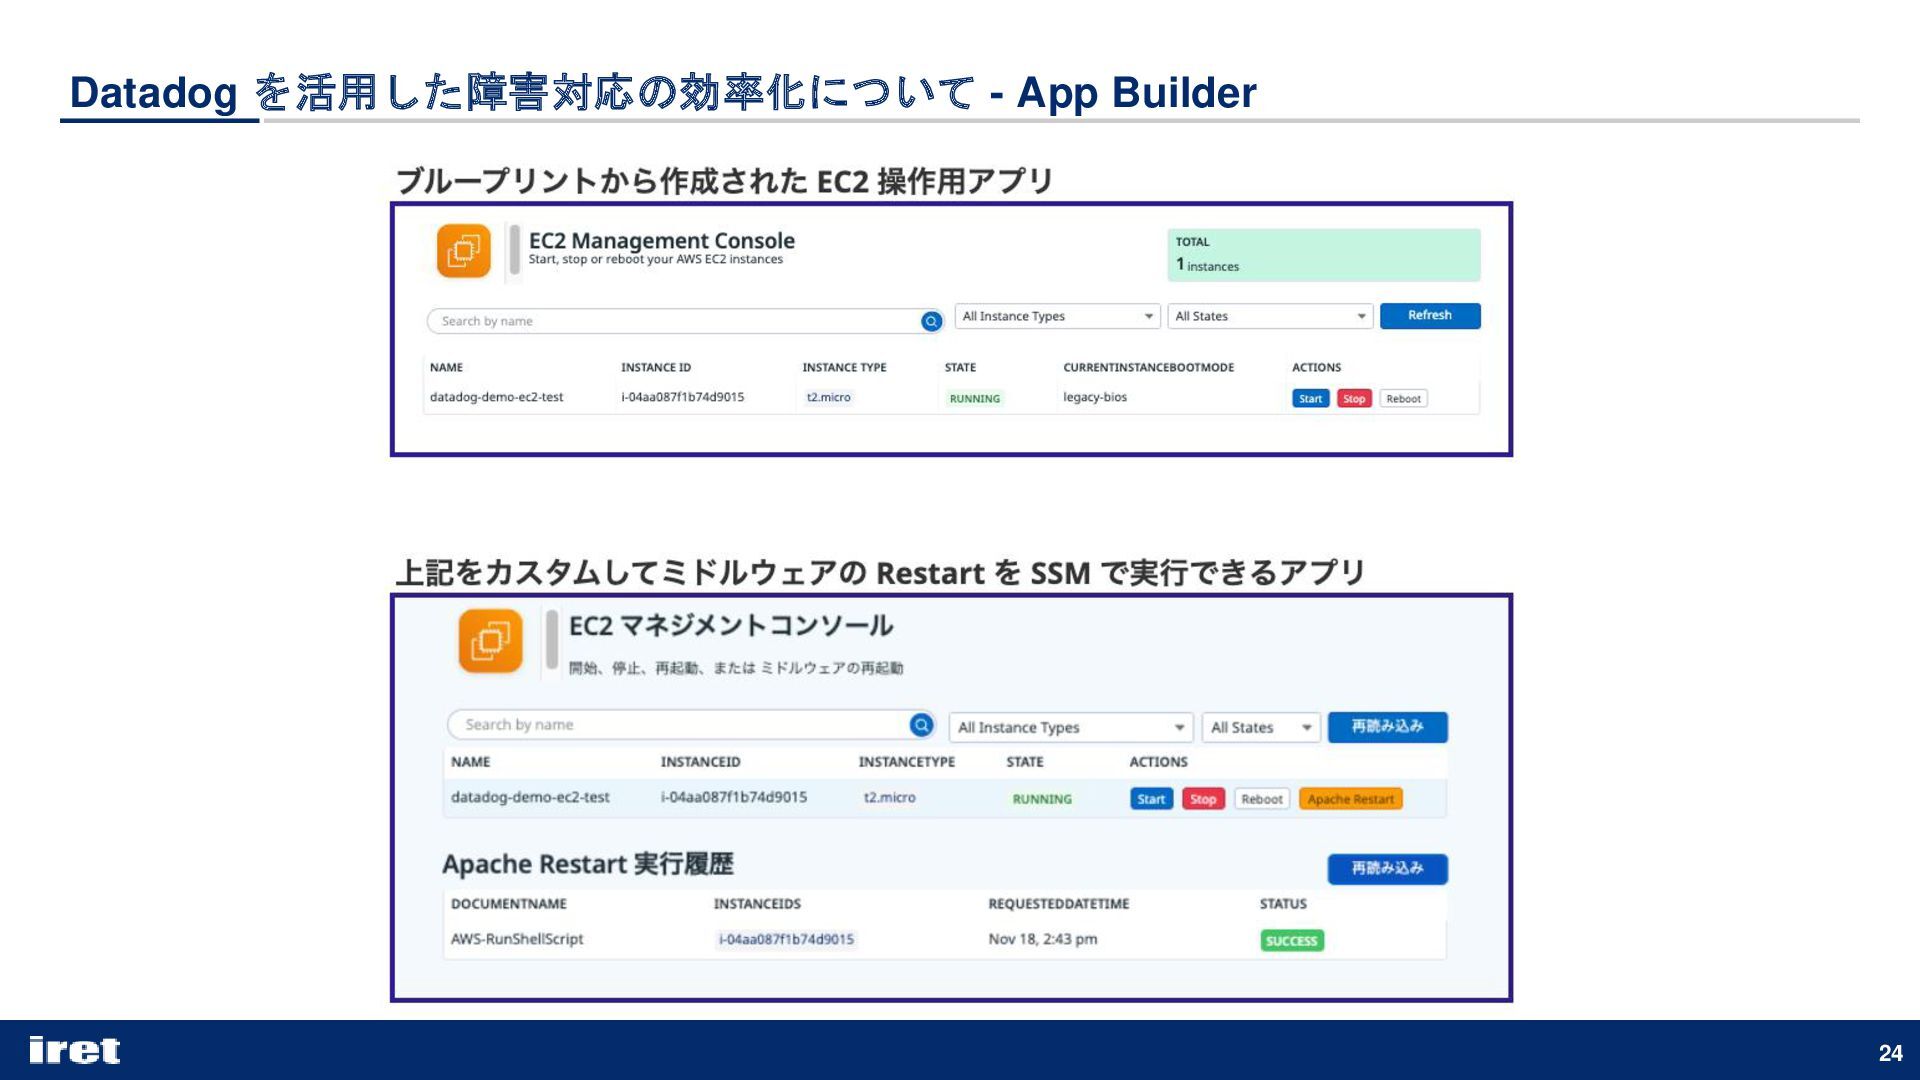Click 再読み込み button beside Apache Restart 実行履歴

tap(1387, 868)
